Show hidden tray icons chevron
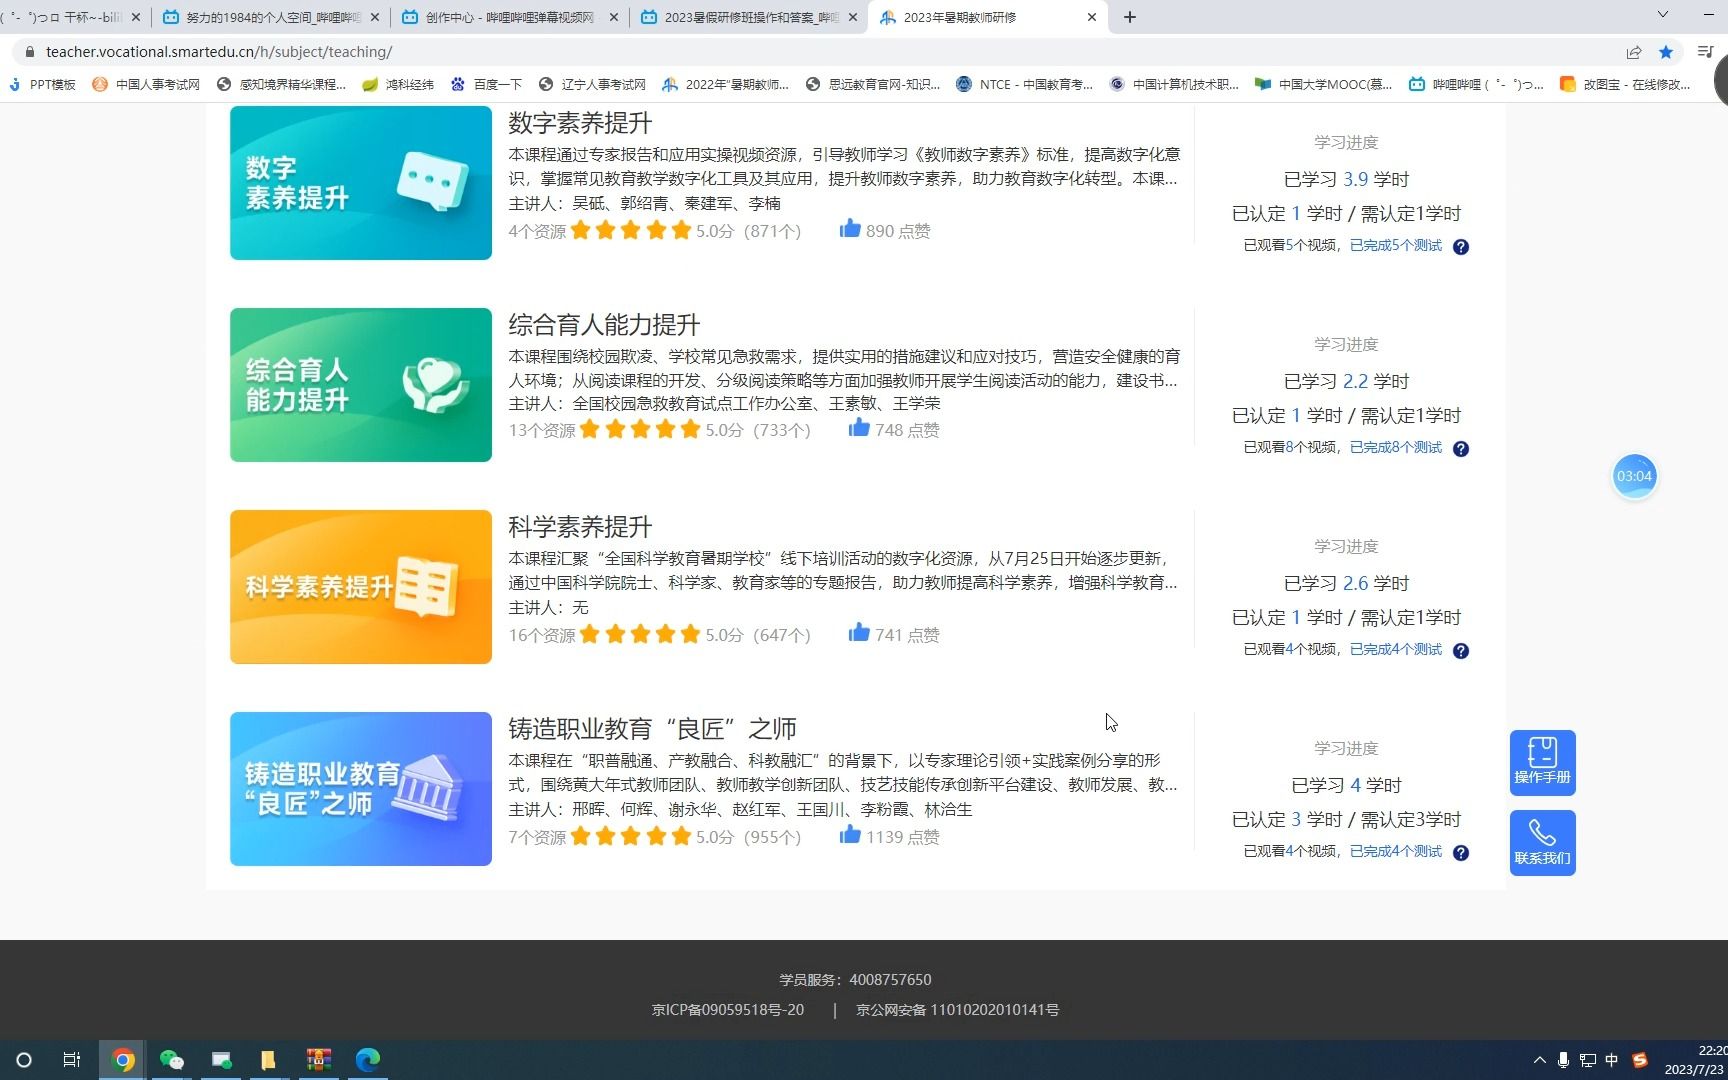Image resolution: width=1728 pixels, height=1080 pixels. tap(1539, 1060)
